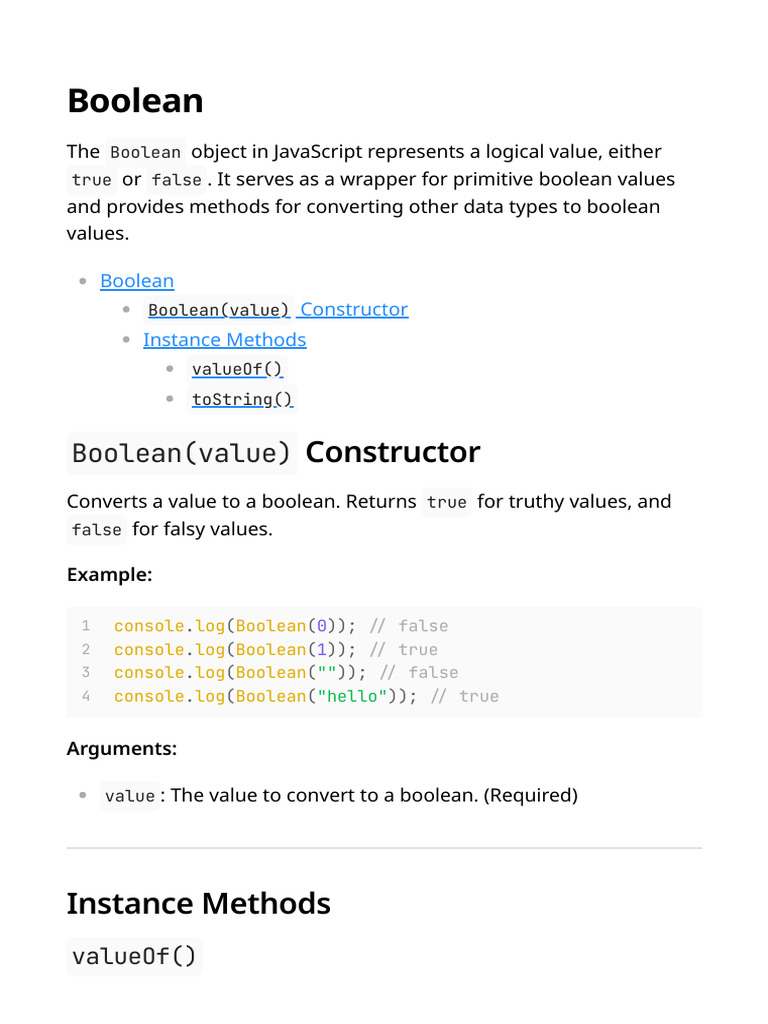Click the Instance Methods section heading
Viewport: 768px width, 1024px height.
click(x=198, y=904)
